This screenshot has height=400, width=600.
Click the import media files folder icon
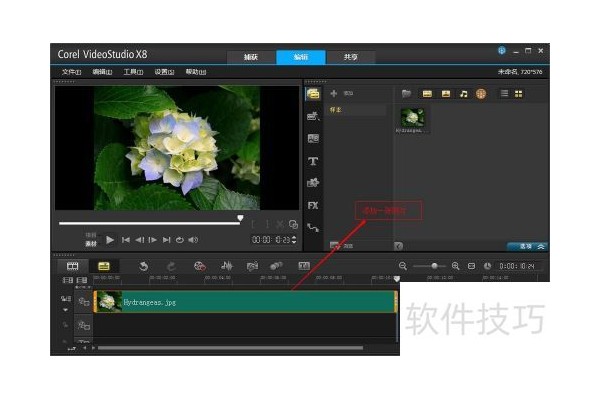click(x=406, y=93)
